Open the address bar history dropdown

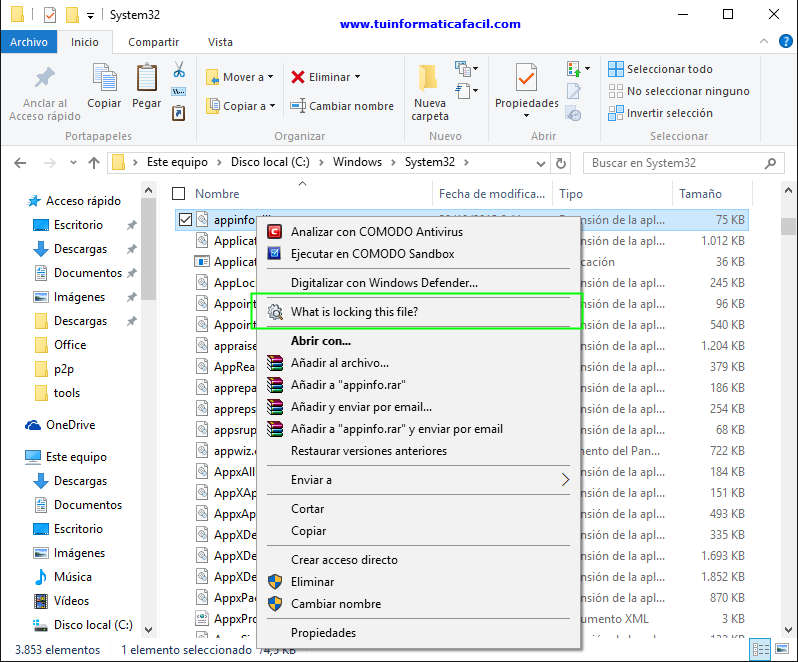[x=540, y=163]
